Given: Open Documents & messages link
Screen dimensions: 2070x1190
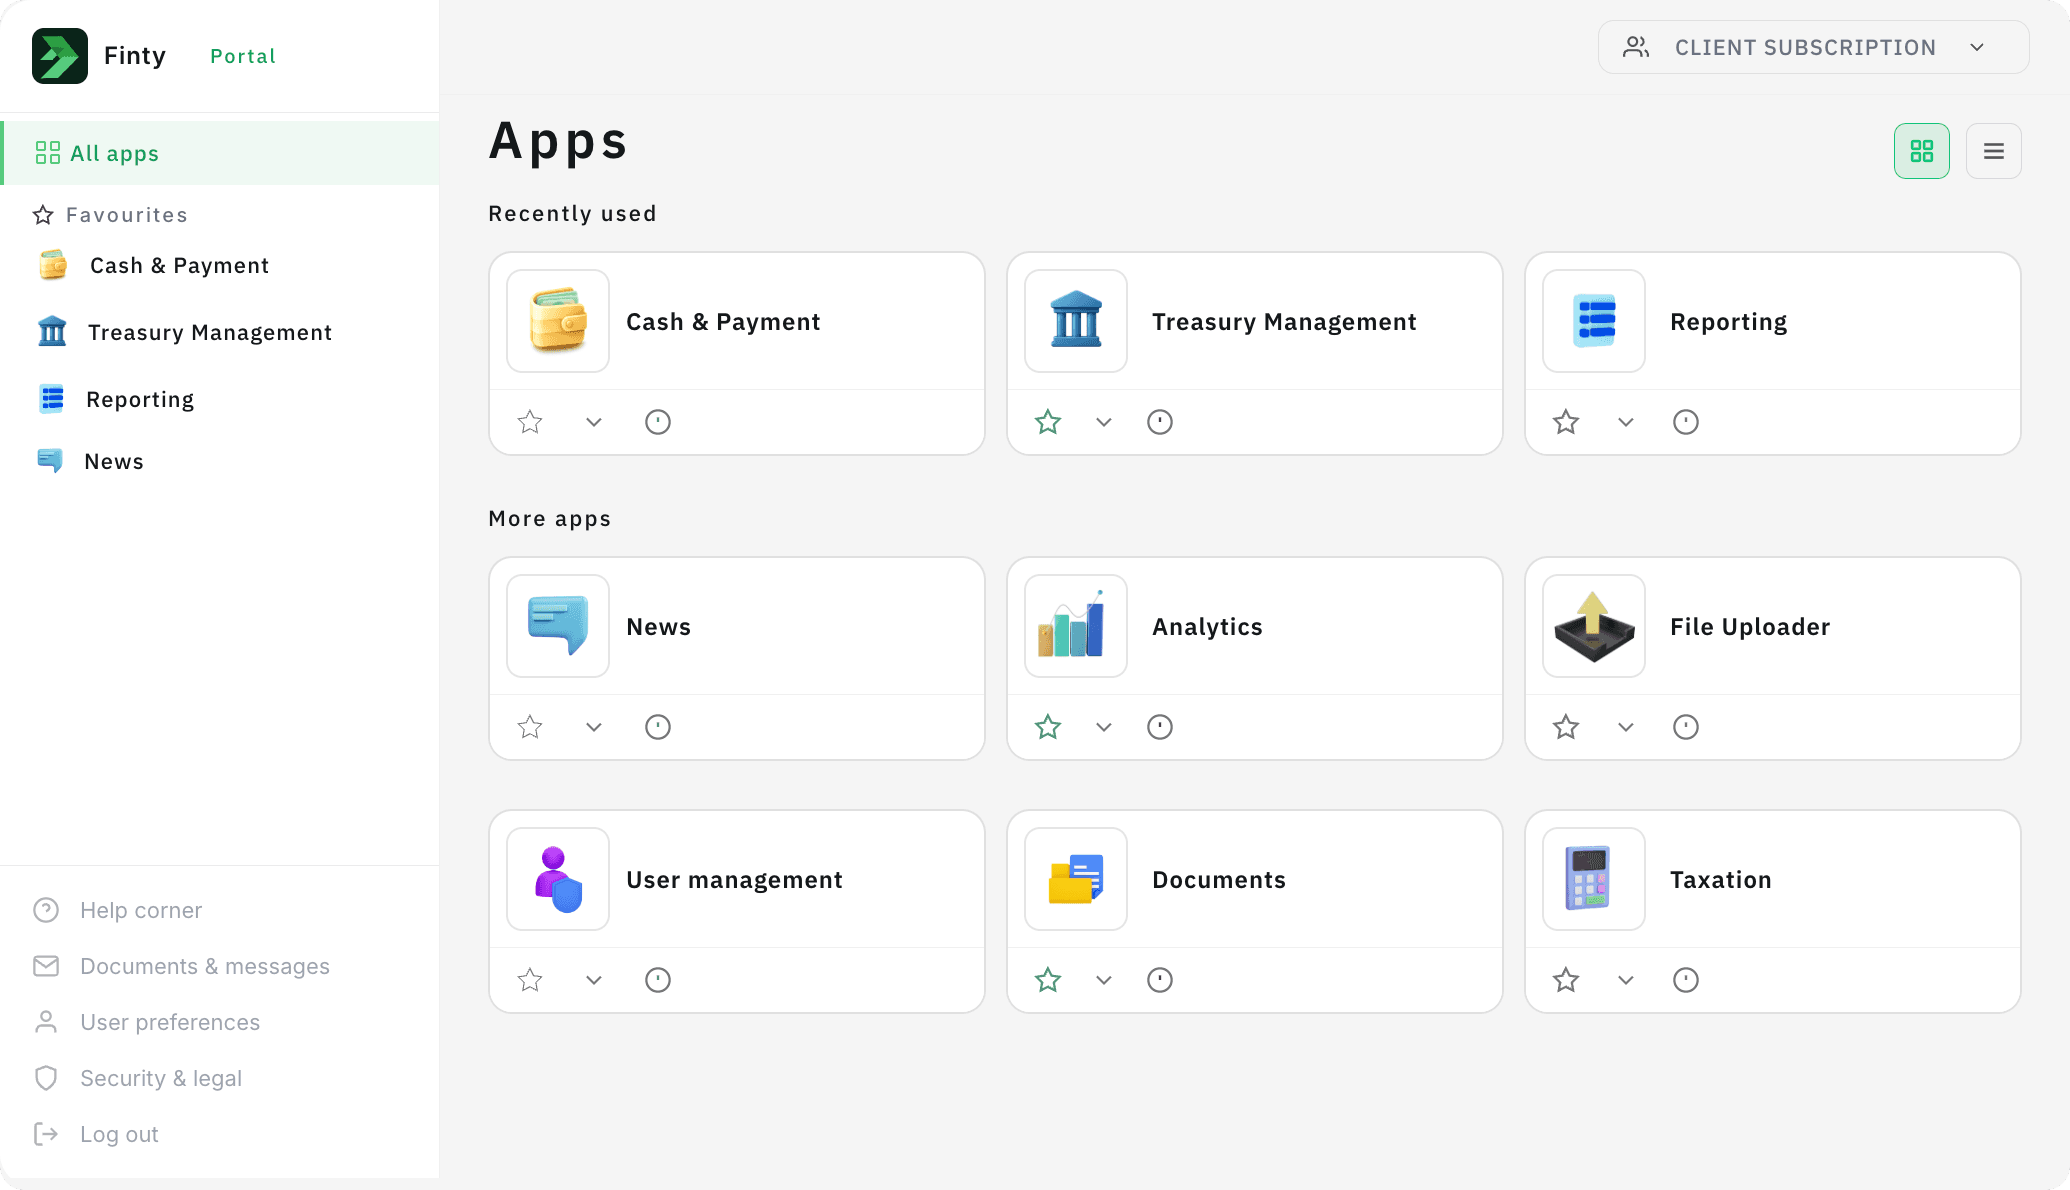Looking at the screenshot, I should (181, 966).
